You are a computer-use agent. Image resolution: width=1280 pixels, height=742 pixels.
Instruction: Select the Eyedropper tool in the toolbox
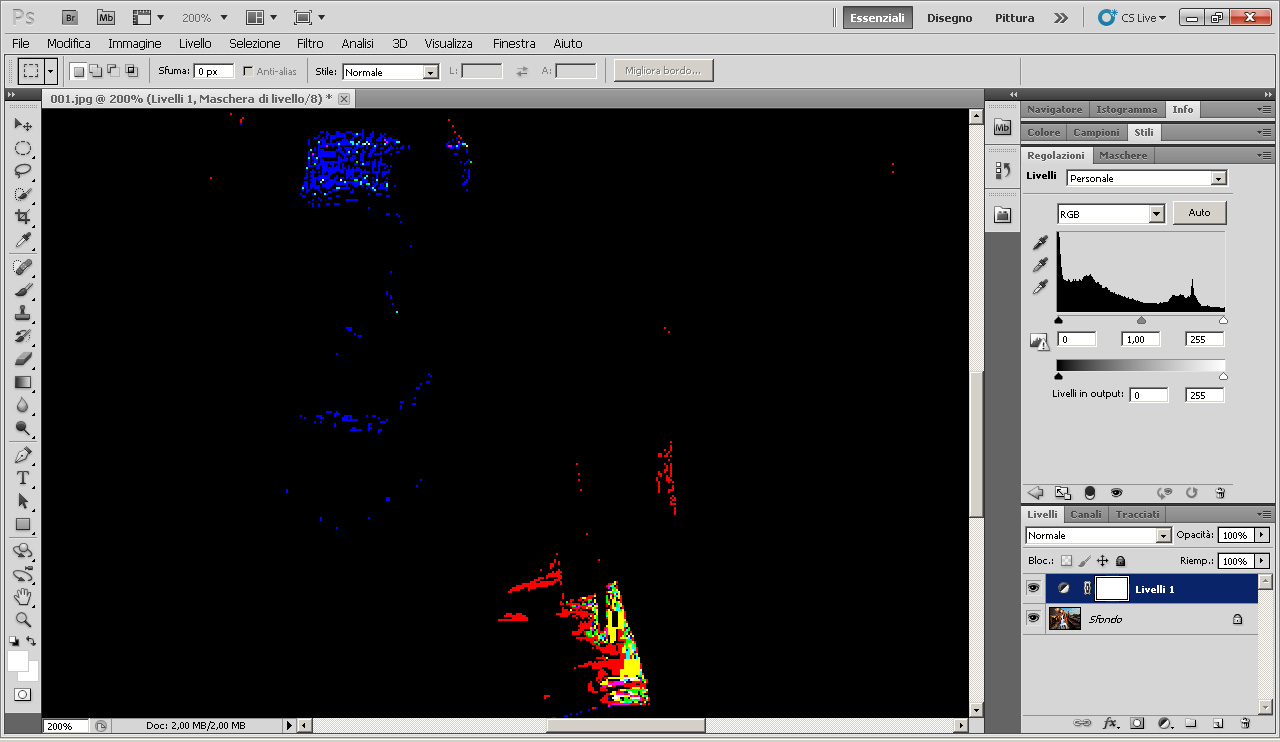(22, 240)
